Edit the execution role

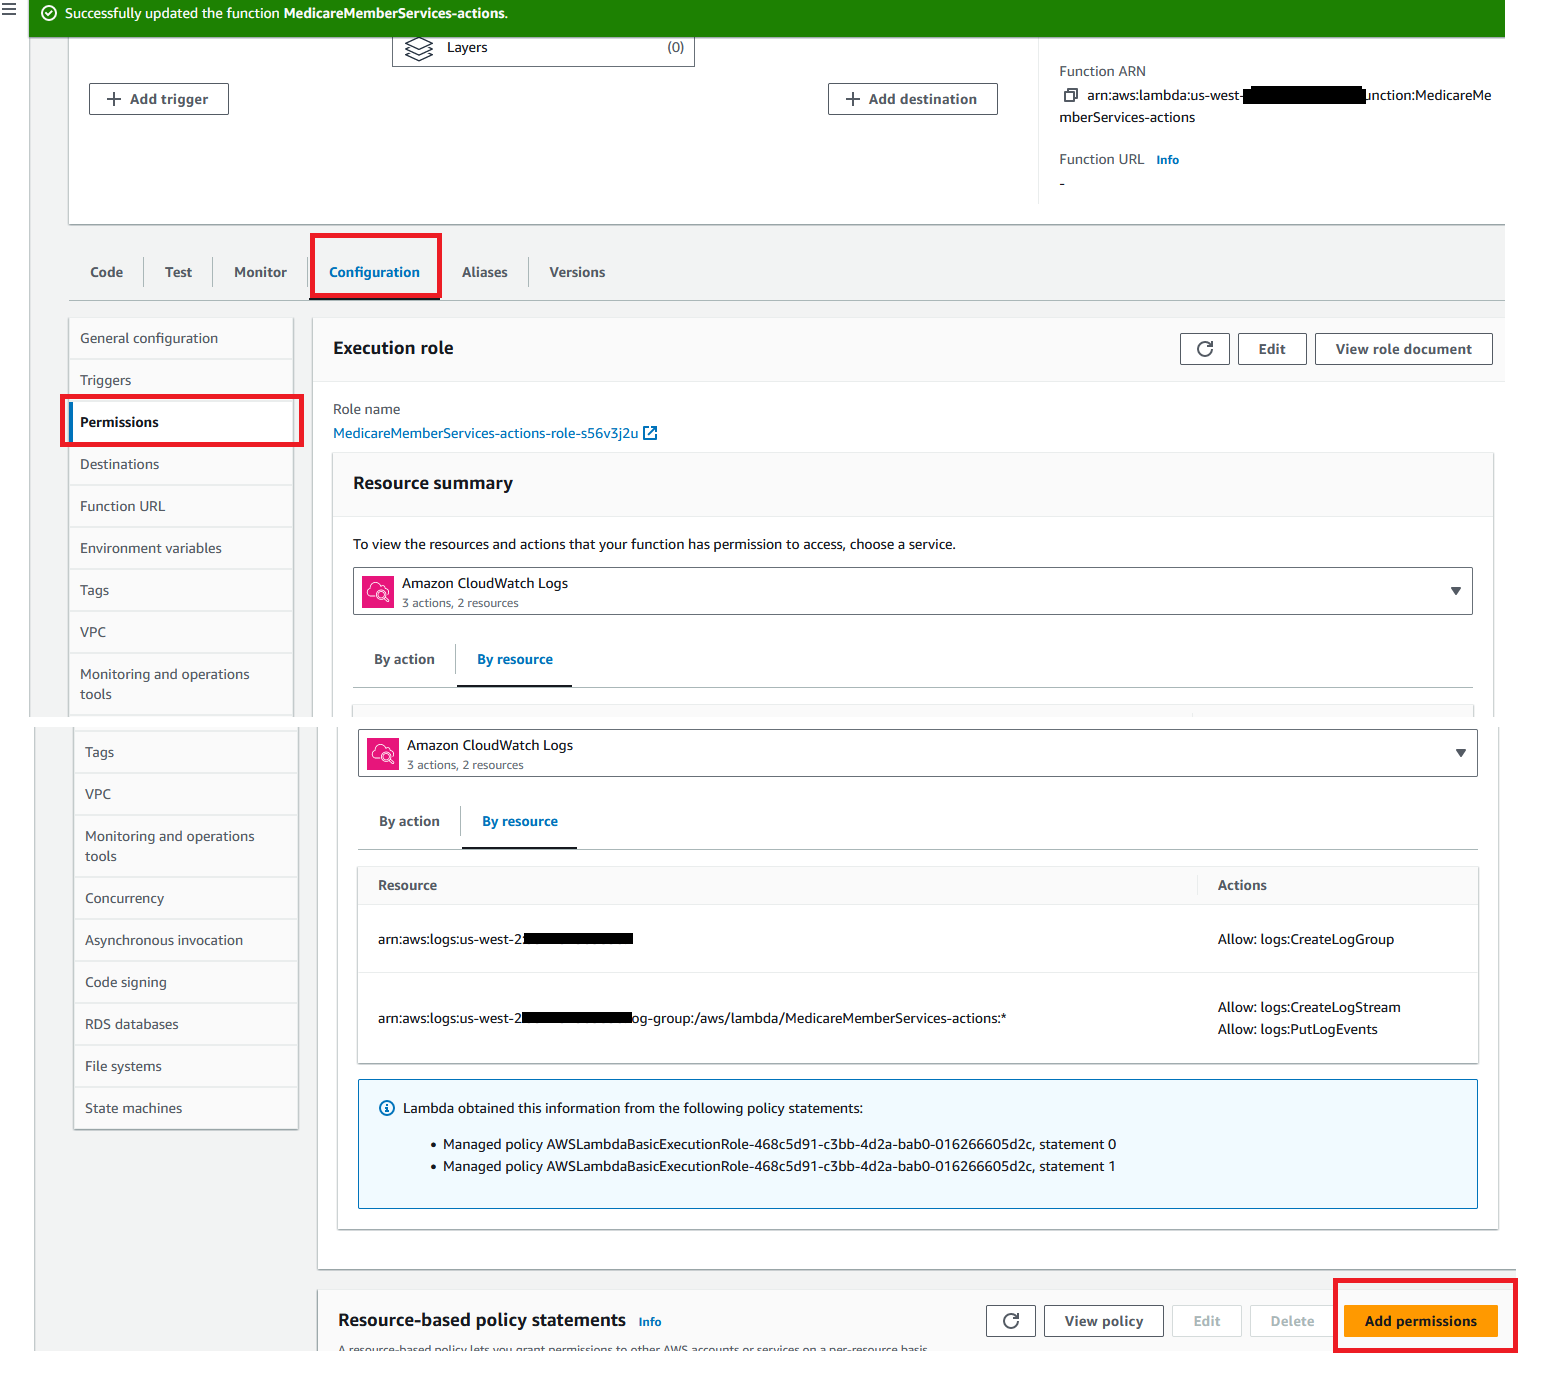[1272, 349]
